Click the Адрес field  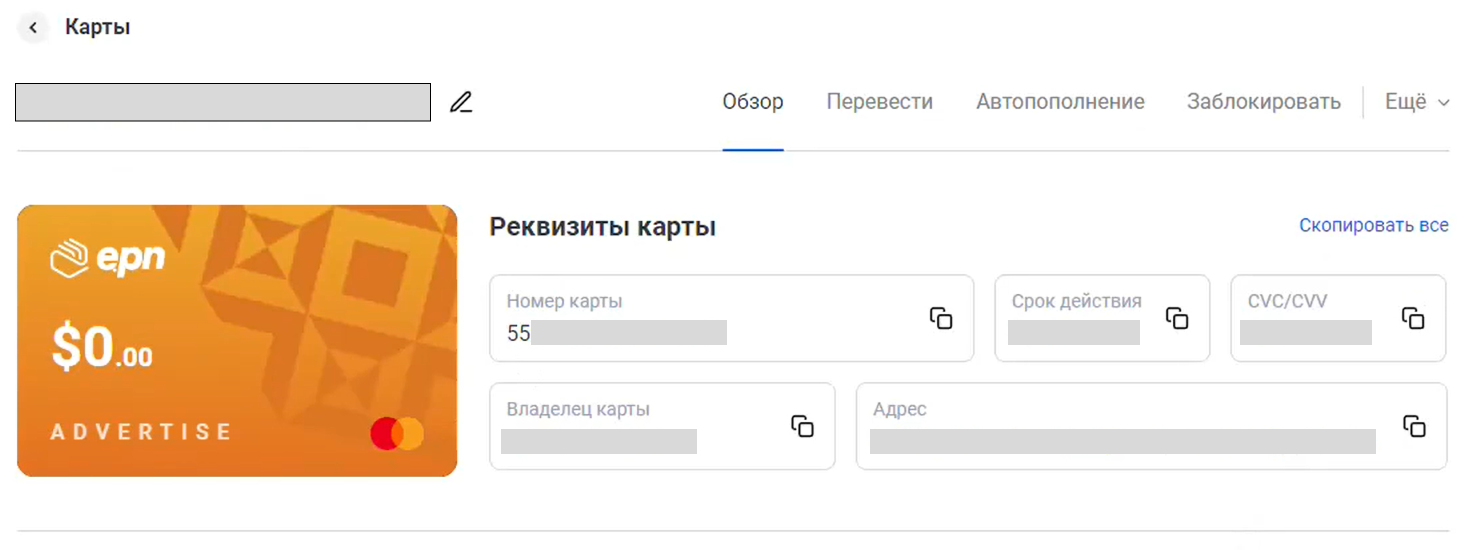[x=1151, y=426]
